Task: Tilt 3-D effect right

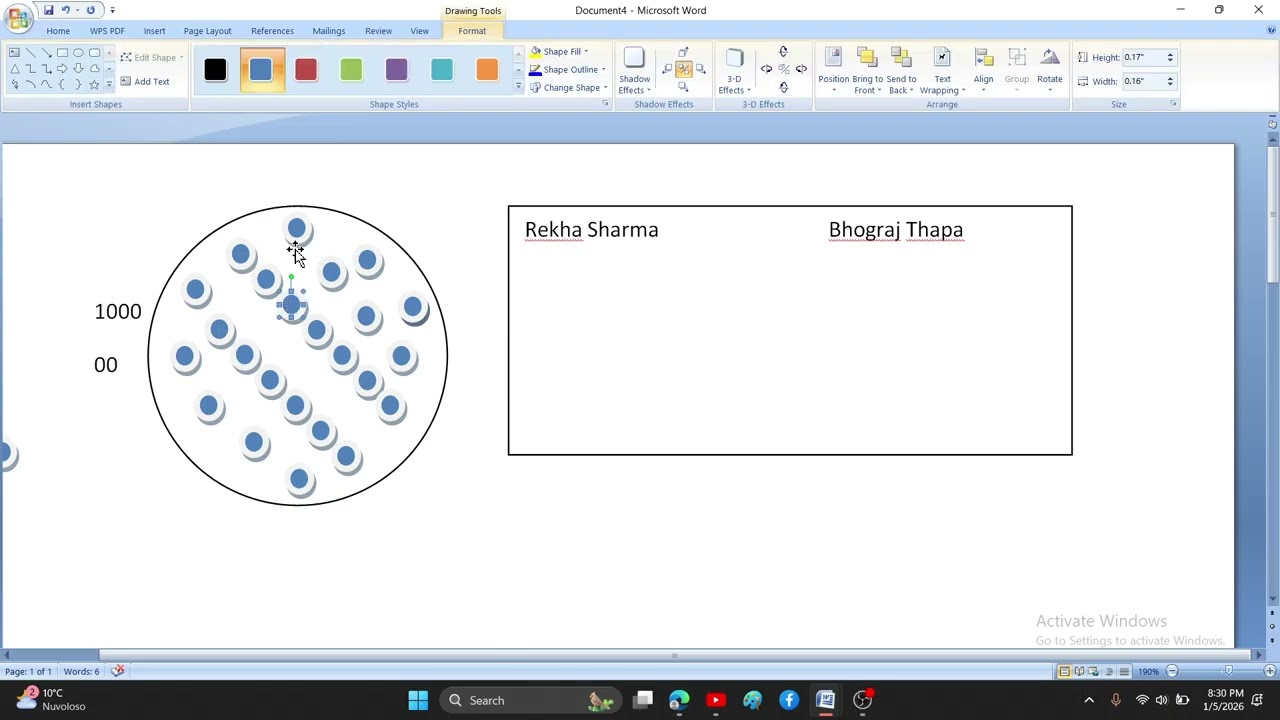Action: pos(801,69)
